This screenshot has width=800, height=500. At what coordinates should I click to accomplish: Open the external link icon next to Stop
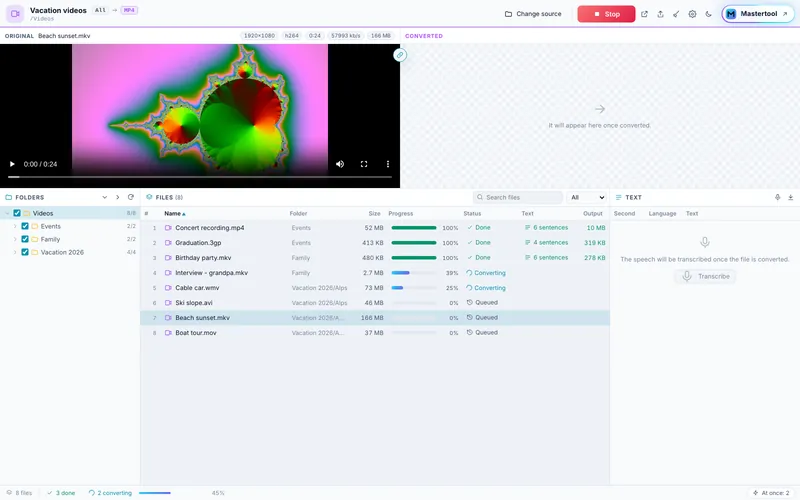click(x=644, y=14)
